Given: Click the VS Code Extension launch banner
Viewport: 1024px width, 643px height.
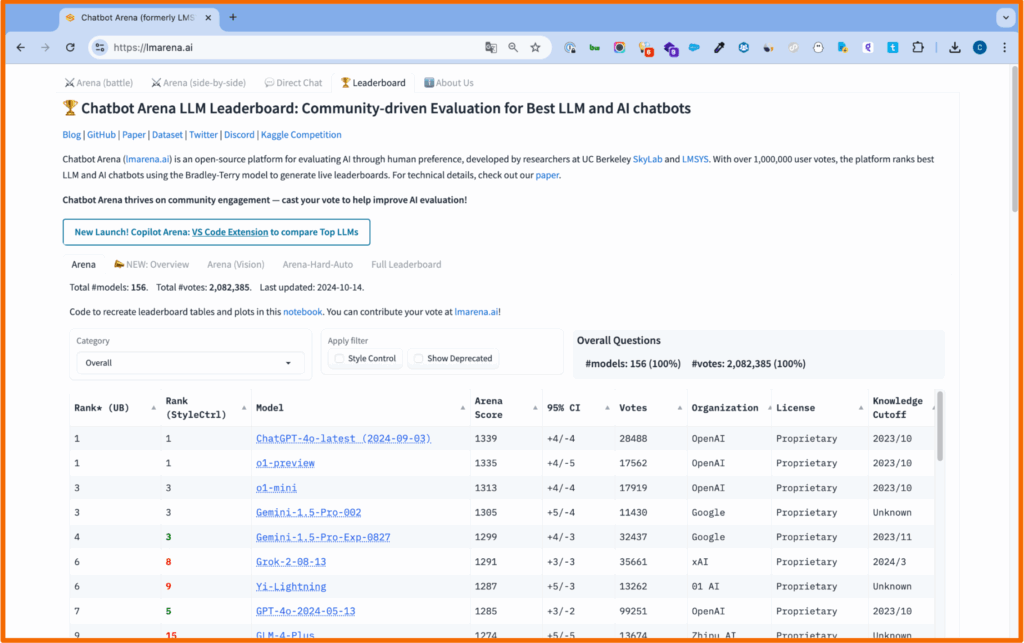Looking at the screenshot, I should [x=216, y=232].
